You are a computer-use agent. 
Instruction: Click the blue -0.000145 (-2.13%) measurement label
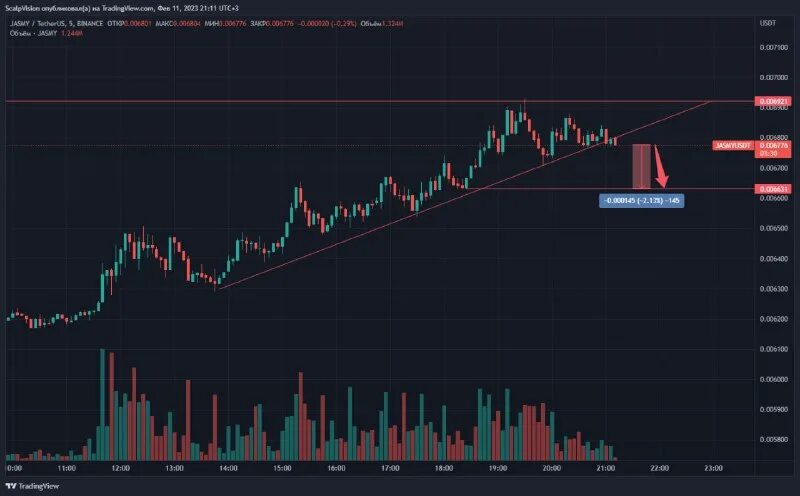[x=642, y=201]
